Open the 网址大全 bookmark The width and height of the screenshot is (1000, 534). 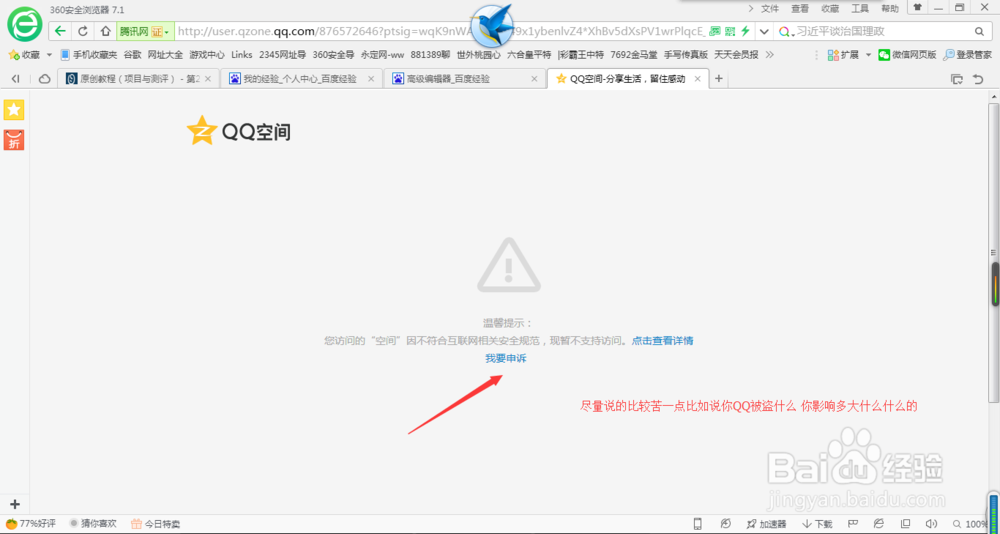165,55
